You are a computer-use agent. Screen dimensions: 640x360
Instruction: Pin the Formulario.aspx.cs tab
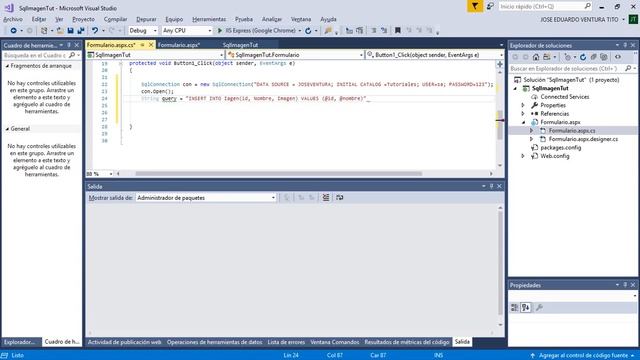click(x=142, y=45)
